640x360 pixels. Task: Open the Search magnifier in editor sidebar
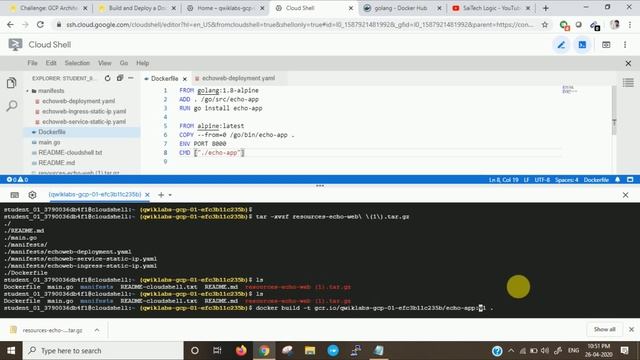point(12,106)
